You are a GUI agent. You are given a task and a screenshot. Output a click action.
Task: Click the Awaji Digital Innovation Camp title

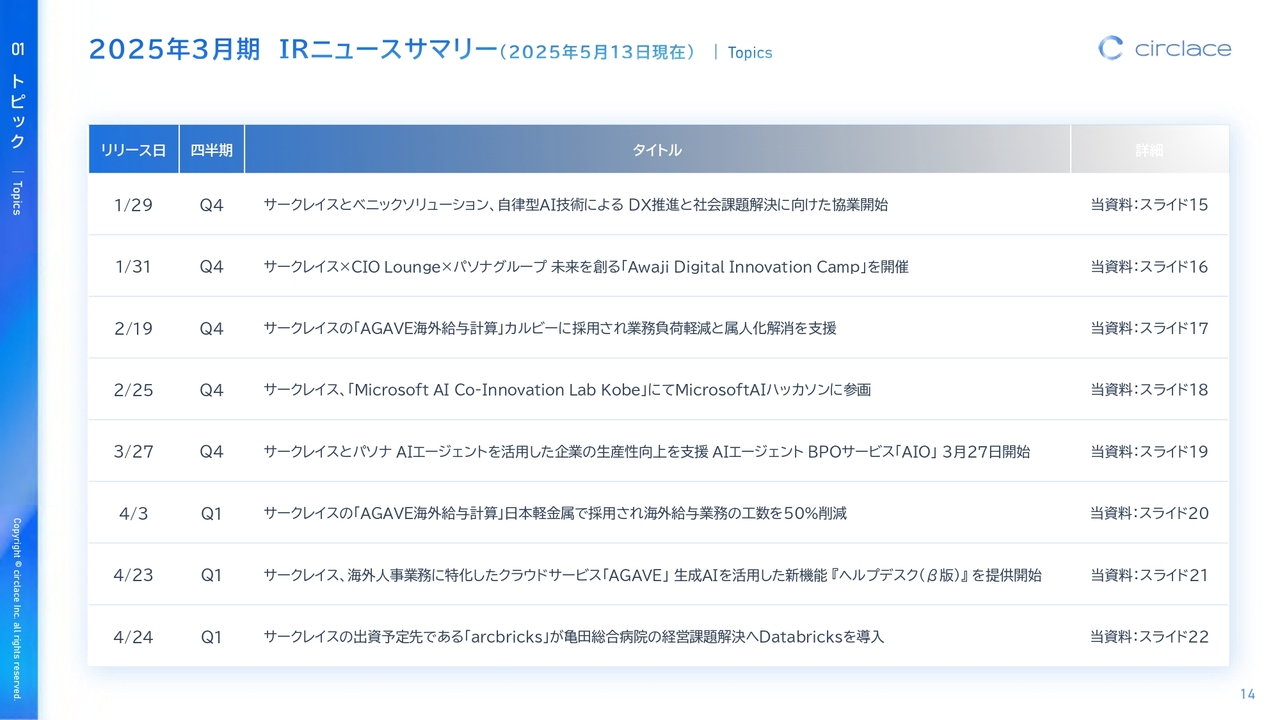[586, 267]
